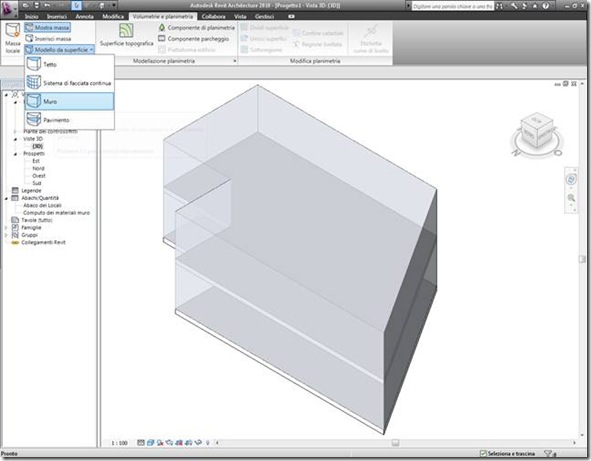Click the binoculars search icon
The height and width of the screenshot is (461, 591).
point(499,6)
